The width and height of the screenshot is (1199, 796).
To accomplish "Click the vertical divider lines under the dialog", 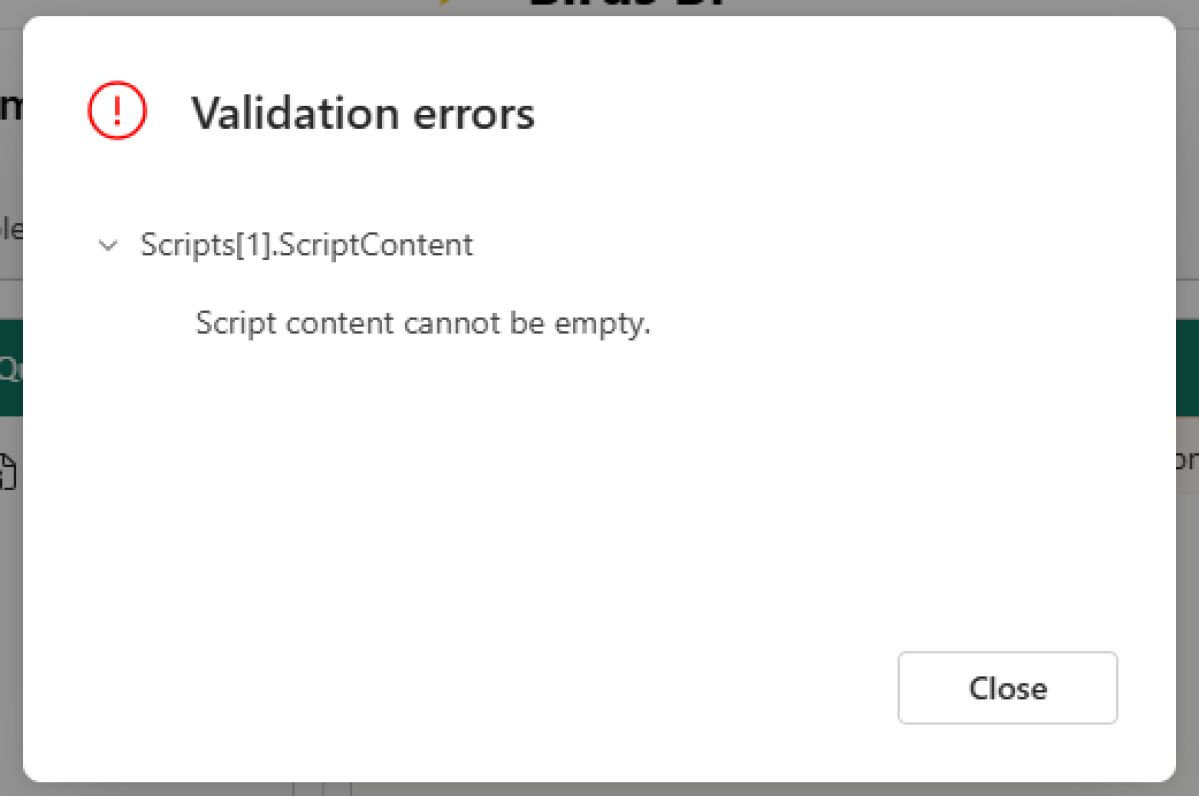I will 322,789.
